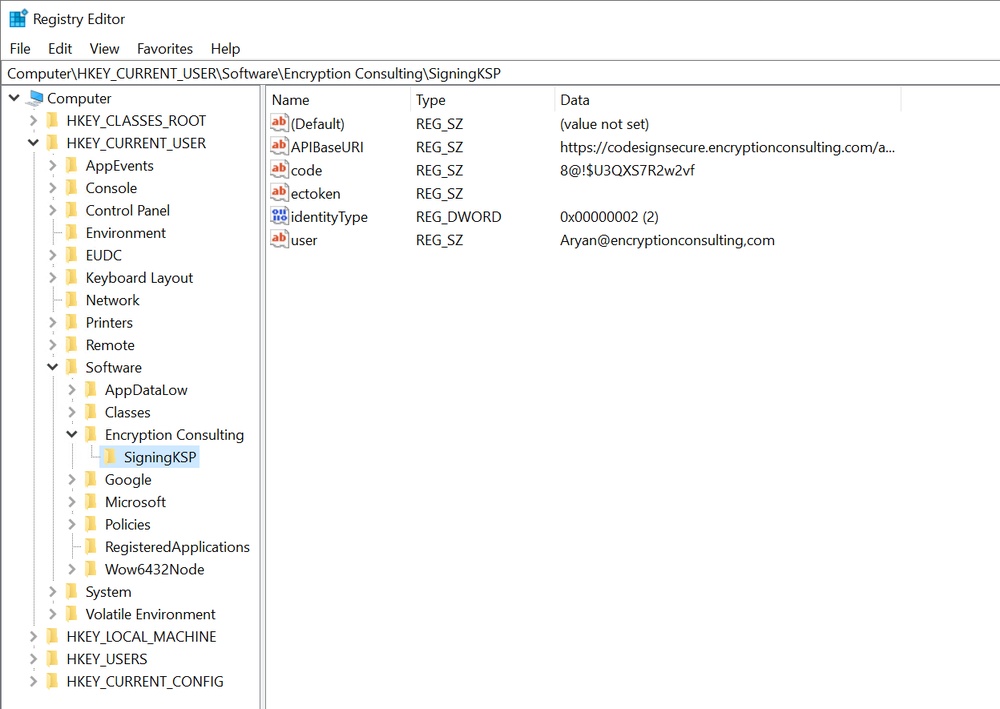The image size is (1000, 709).
Task: Click the Network folder icon
Action: coord(72,300)
